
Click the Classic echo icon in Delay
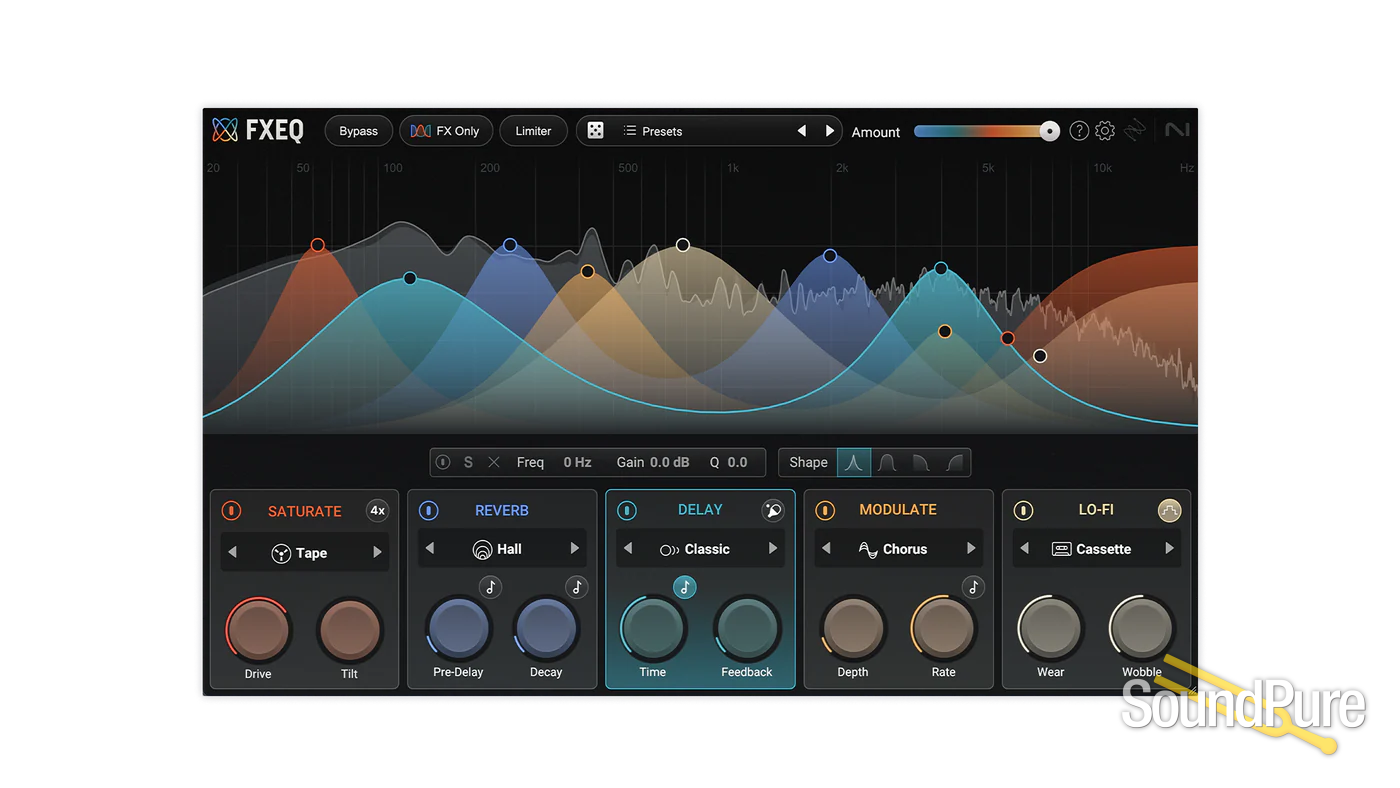tap(670, 549)
